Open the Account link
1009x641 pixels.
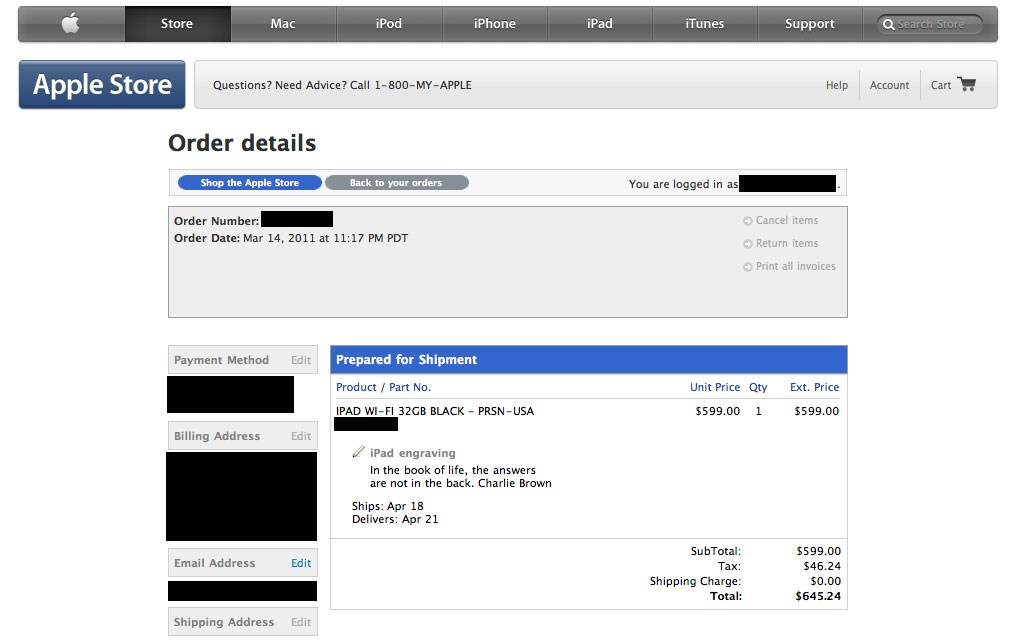(x=889, y=85)
